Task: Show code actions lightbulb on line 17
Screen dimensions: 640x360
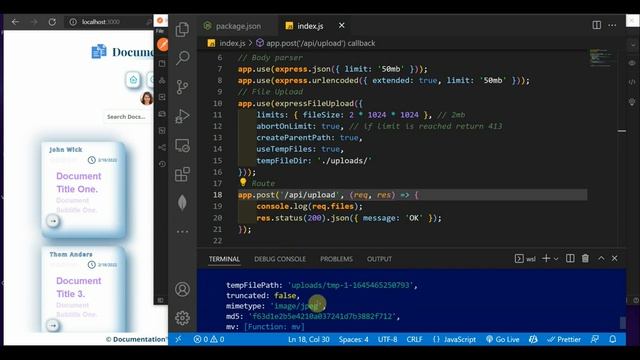Action: point(243,182)
